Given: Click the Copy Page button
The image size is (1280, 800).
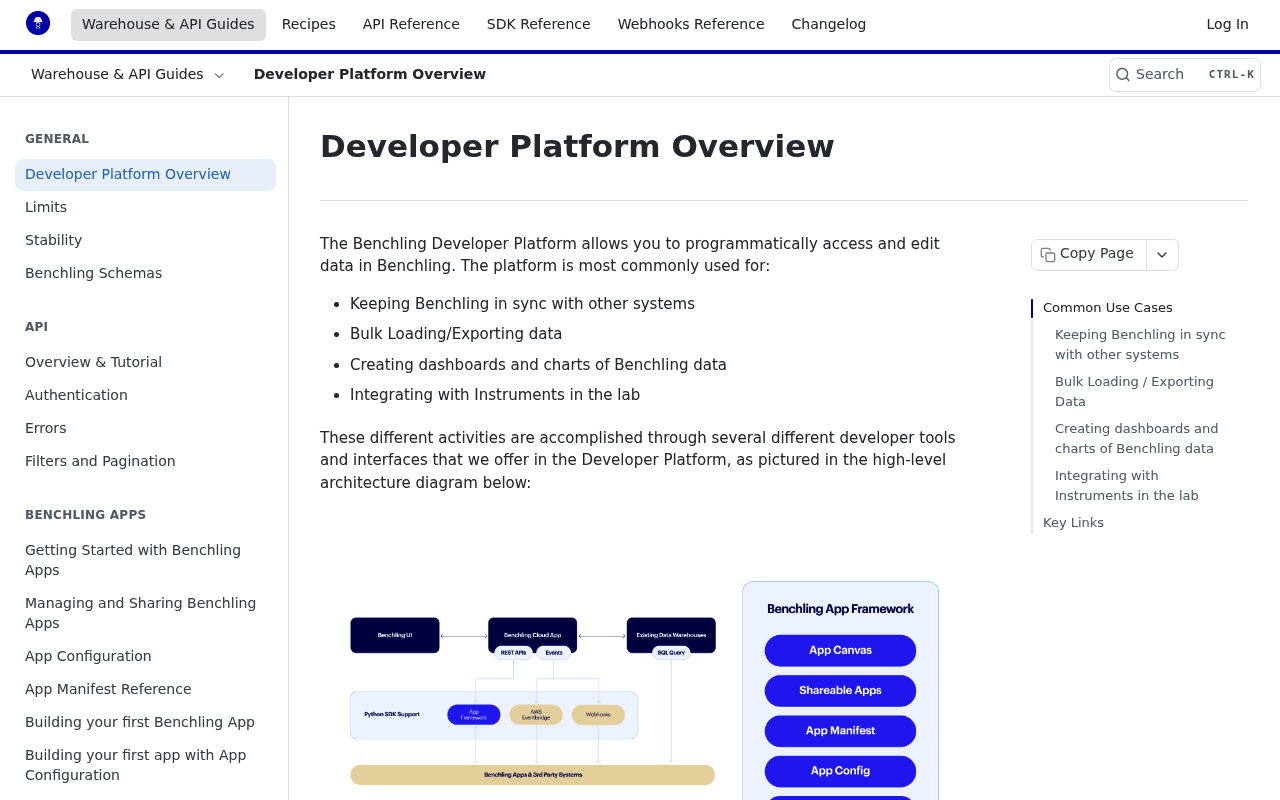Looking at the screenshot, I should [x=1089, y=255].
